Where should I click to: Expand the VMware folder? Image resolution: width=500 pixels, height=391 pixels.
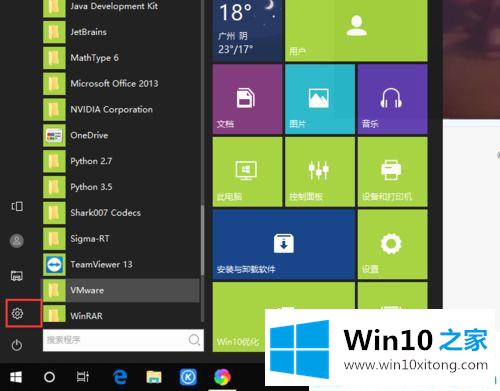pyautogui.click(x=120, y=290)
